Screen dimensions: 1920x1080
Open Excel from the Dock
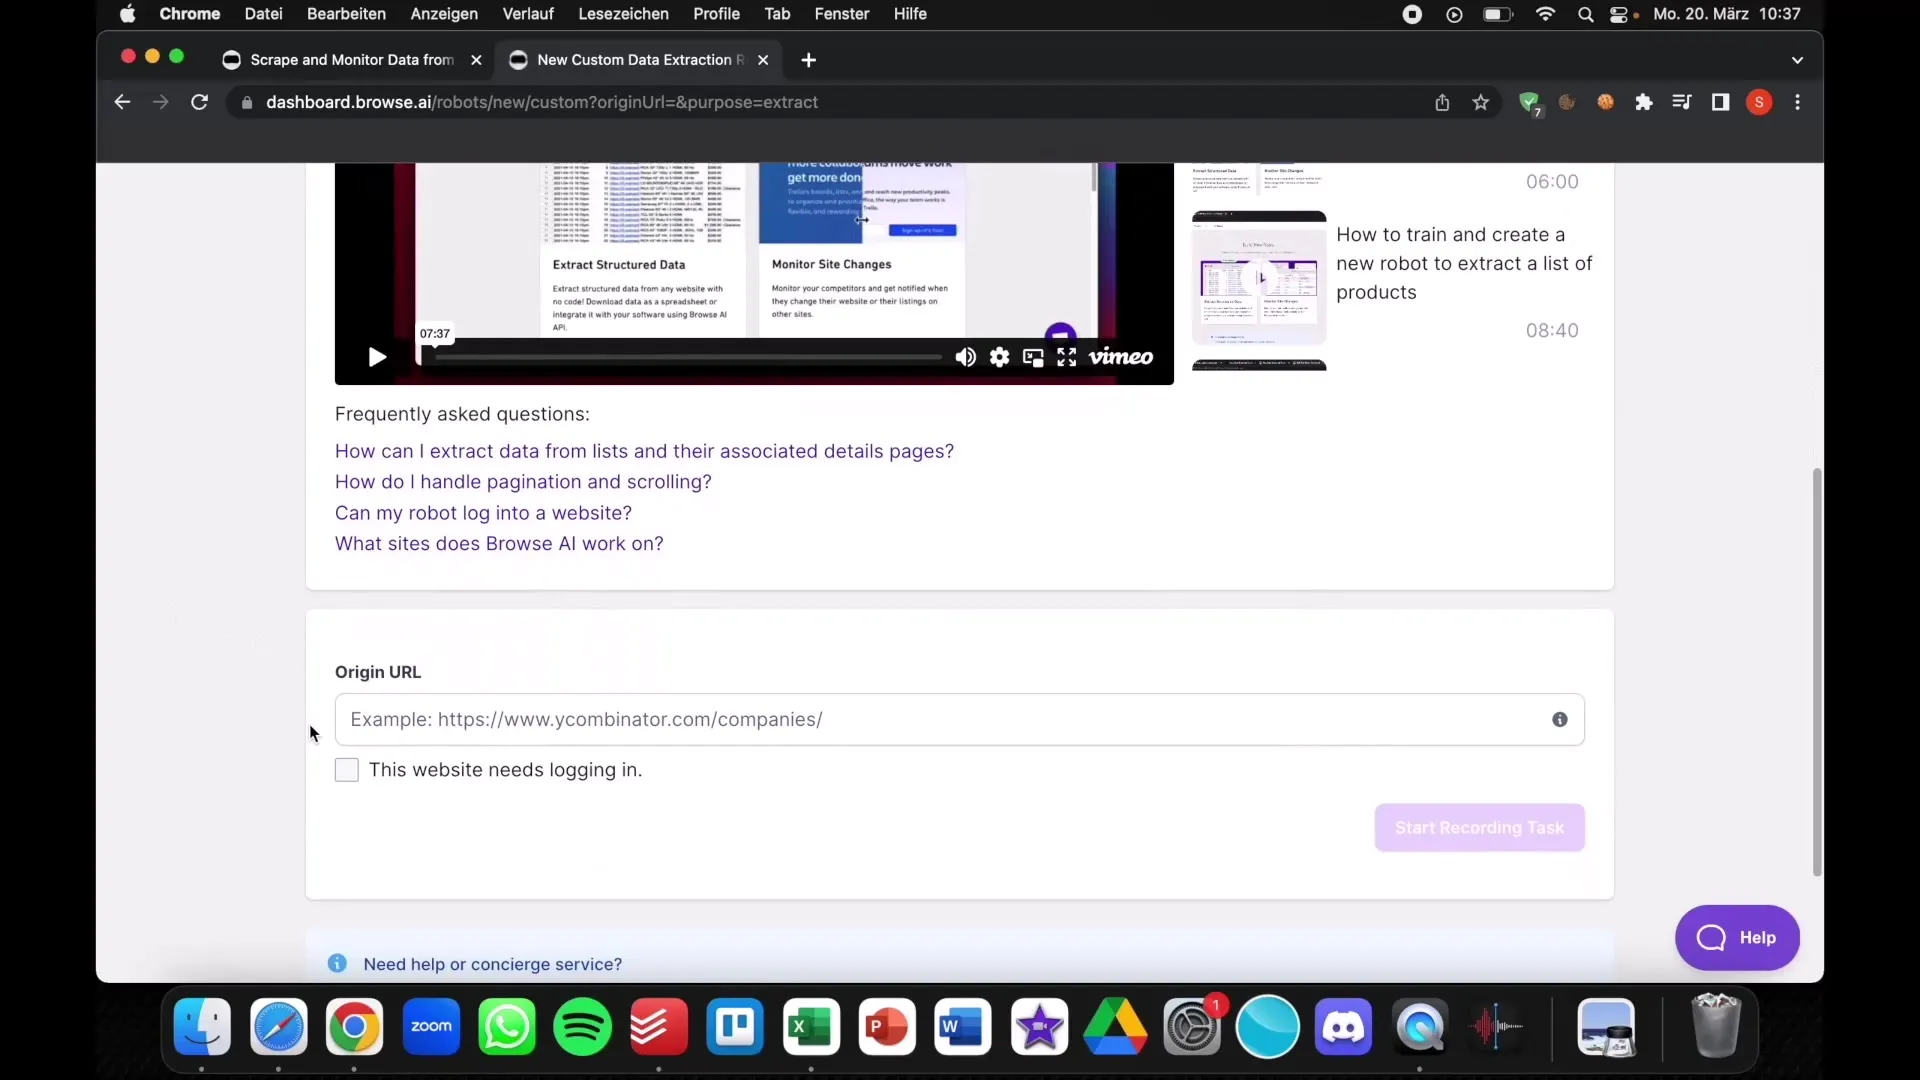[811, 1027]
